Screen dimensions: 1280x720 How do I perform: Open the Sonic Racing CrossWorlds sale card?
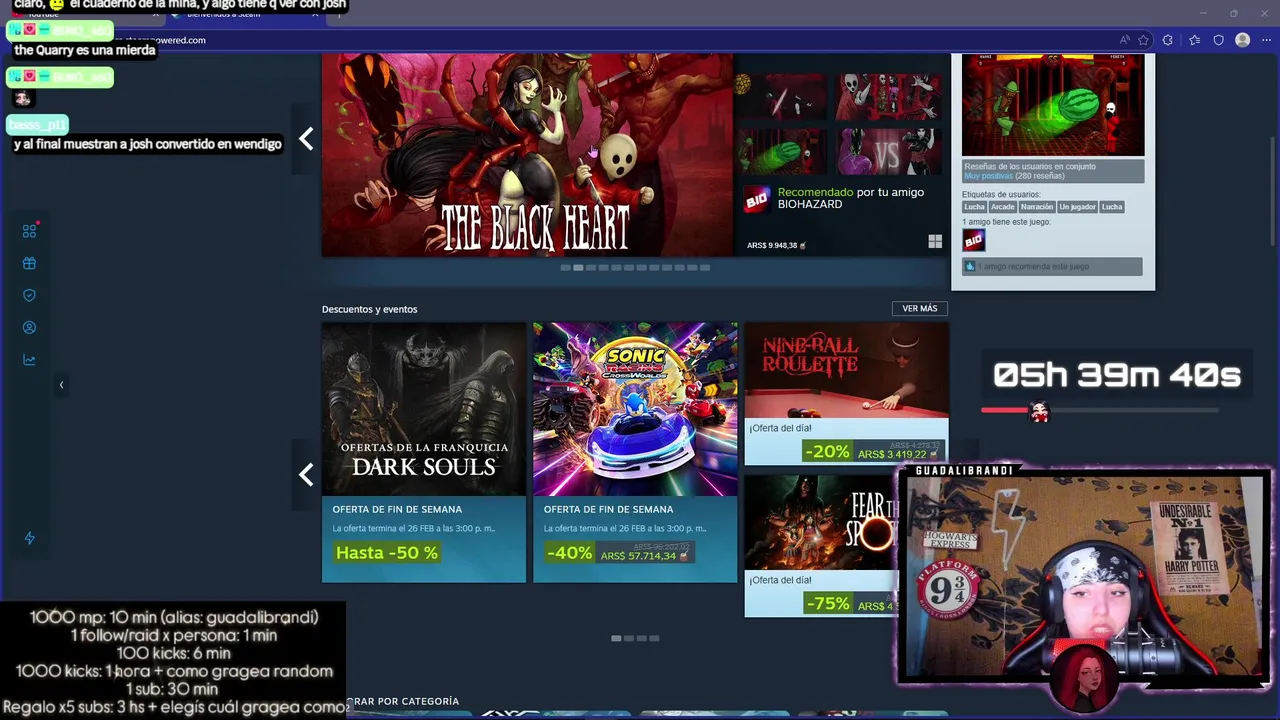point(635,452)
